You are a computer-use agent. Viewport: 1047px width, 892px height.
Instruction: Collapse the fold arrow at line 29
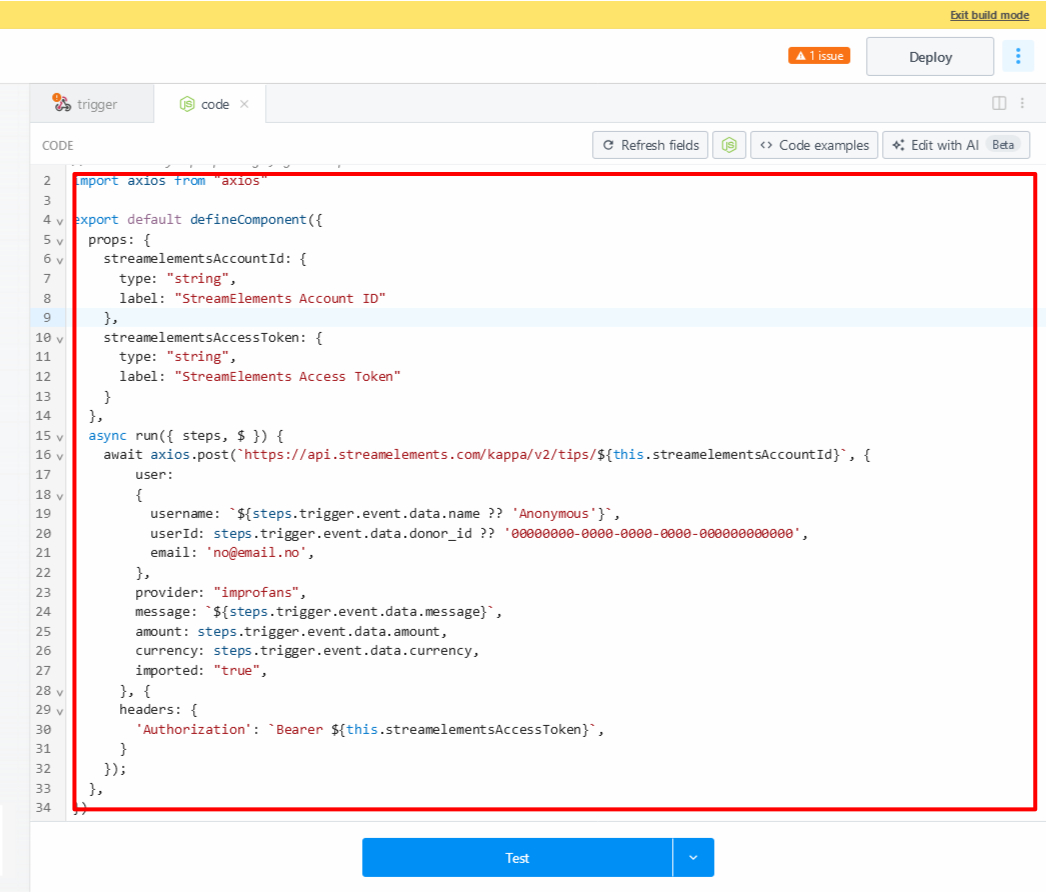click(x=59, y=712)
